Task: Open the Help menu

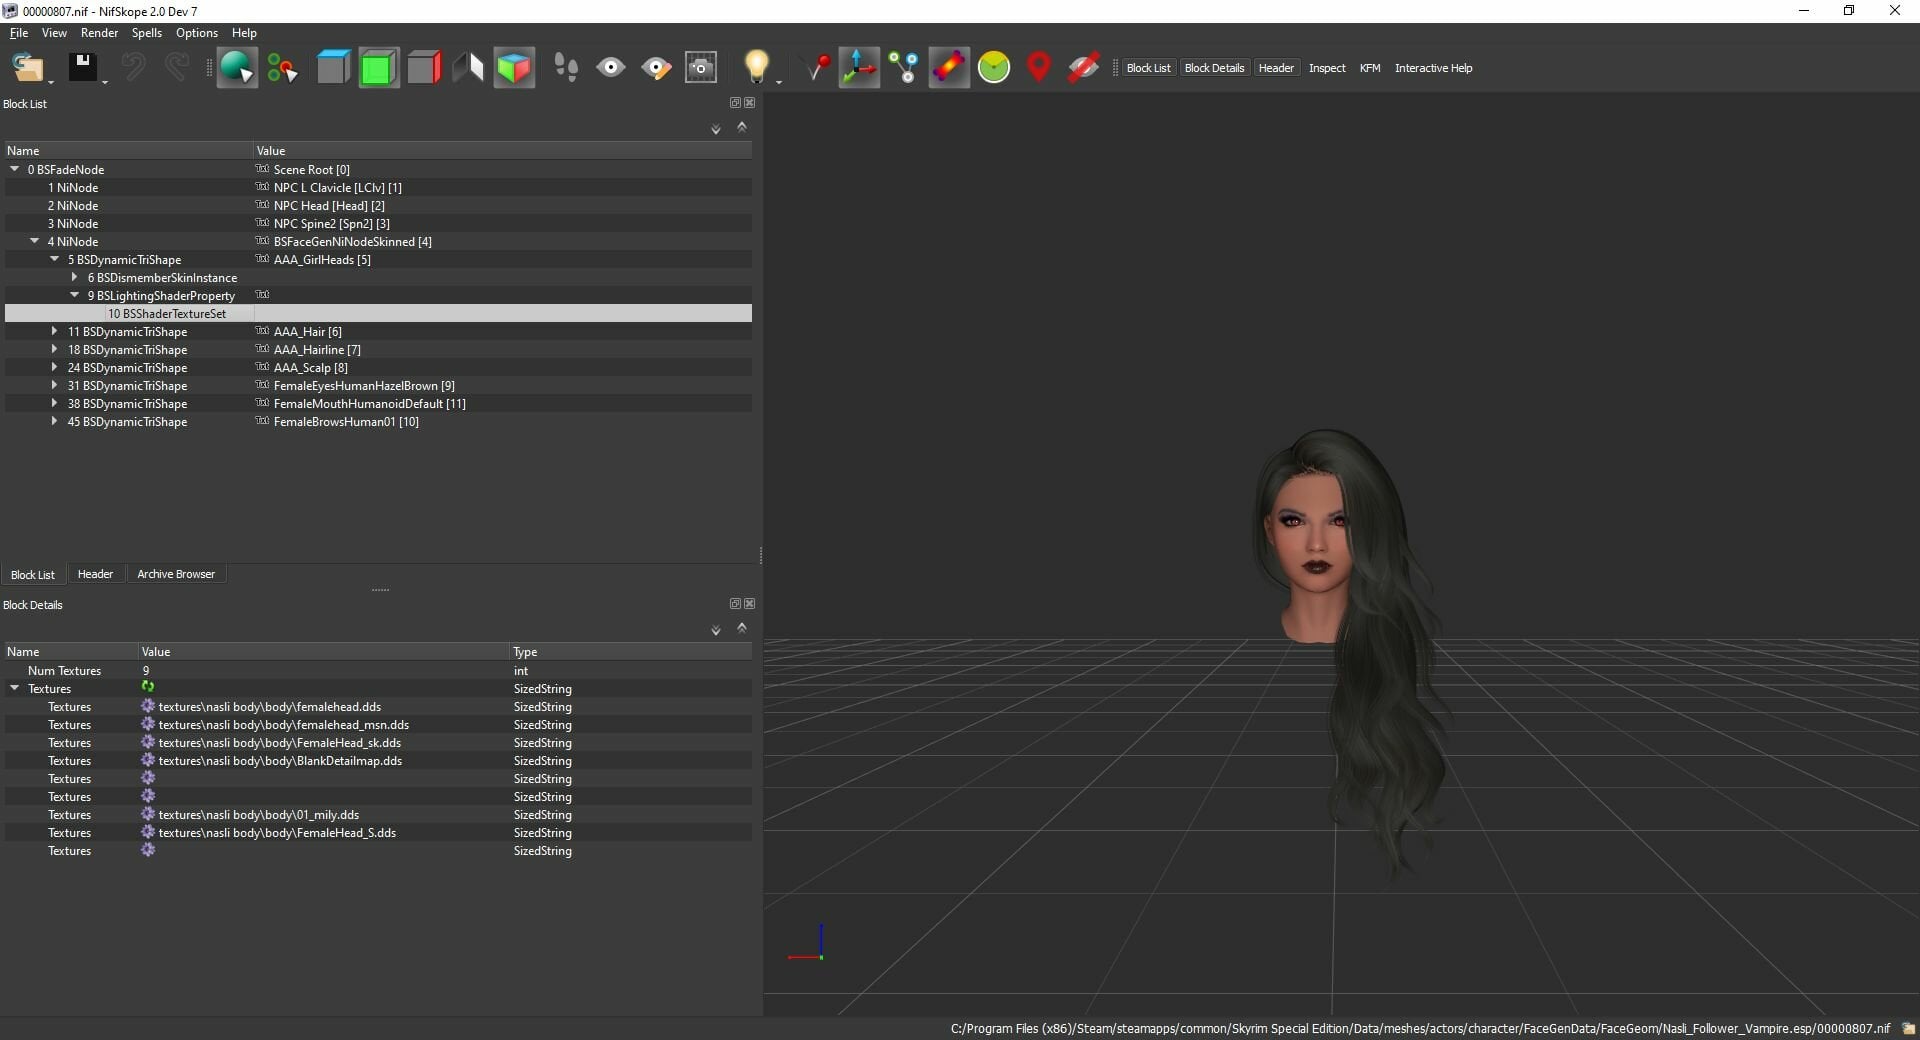Action: tap(244, 33)
